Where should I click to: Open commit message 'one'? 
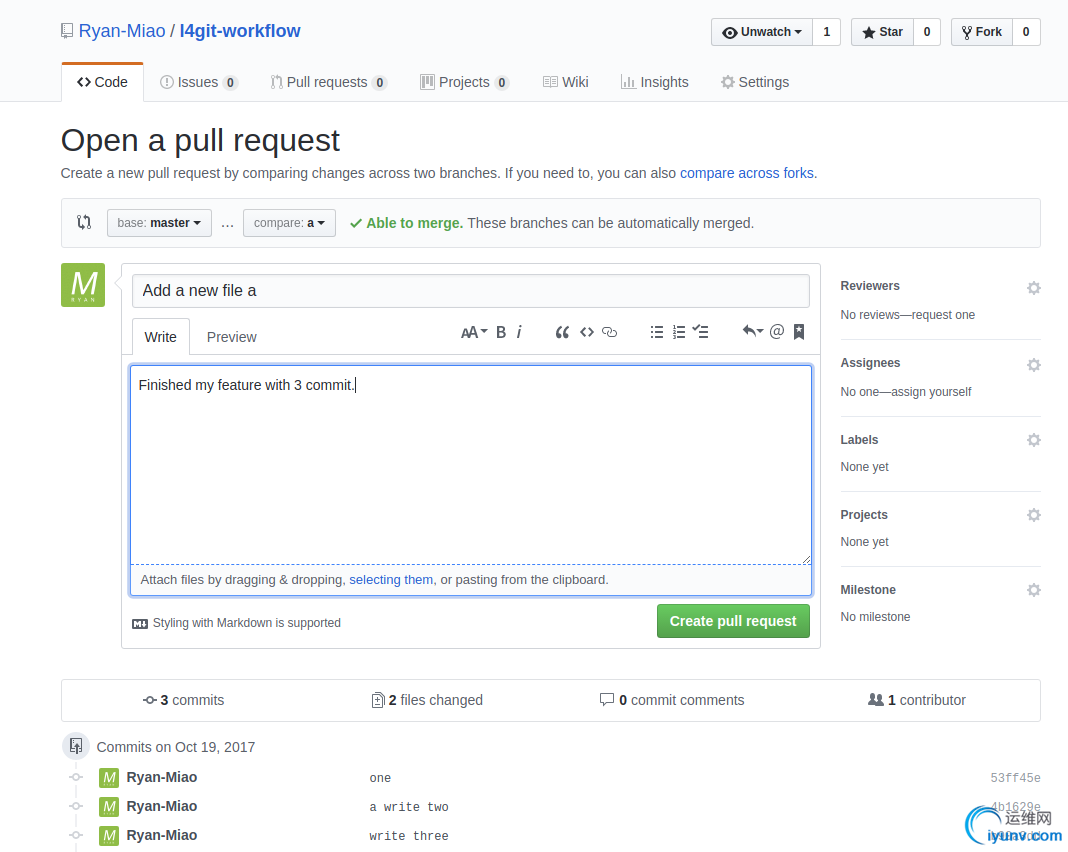[x=380, y=778]
